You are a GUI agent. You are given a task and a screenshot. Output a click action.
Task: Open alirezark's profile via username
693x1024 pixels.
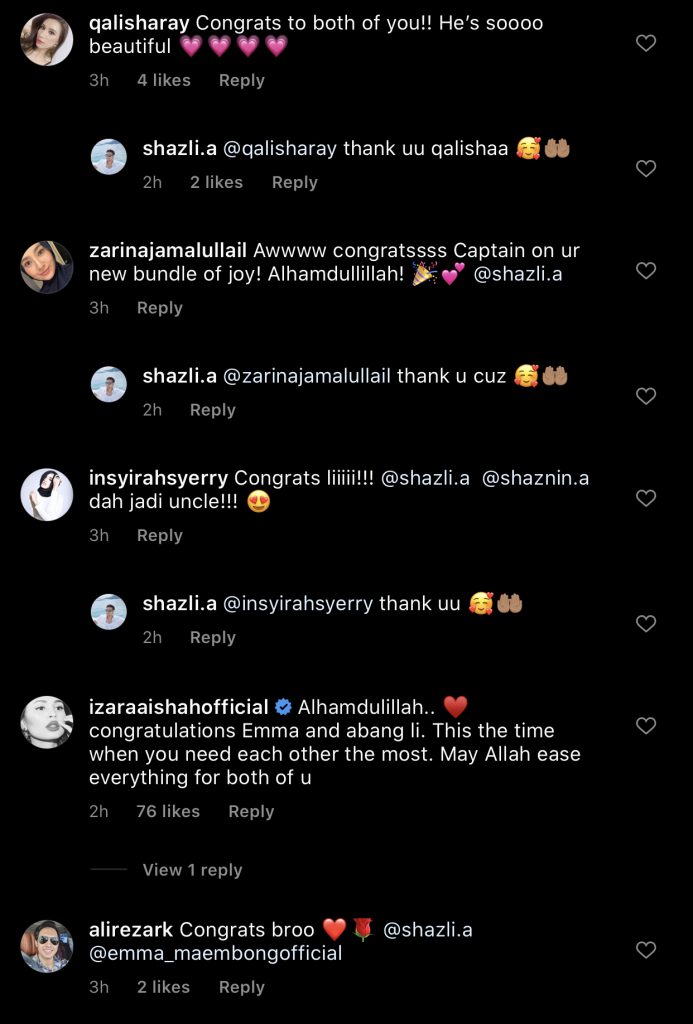click(131, 930)
